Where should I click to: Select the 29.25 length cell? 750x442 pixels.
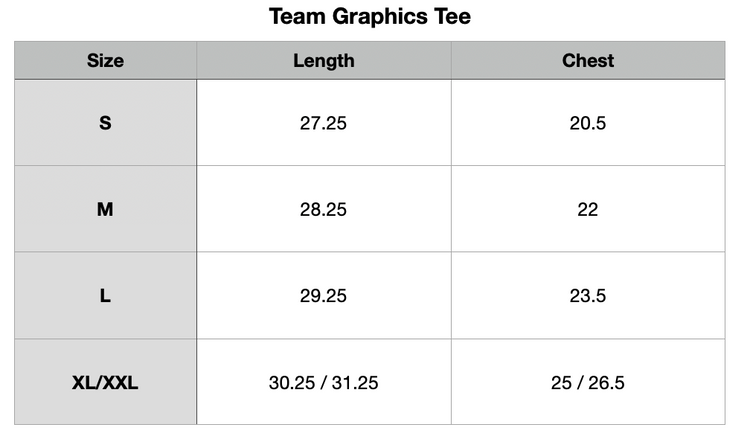(x=323, y=296)
